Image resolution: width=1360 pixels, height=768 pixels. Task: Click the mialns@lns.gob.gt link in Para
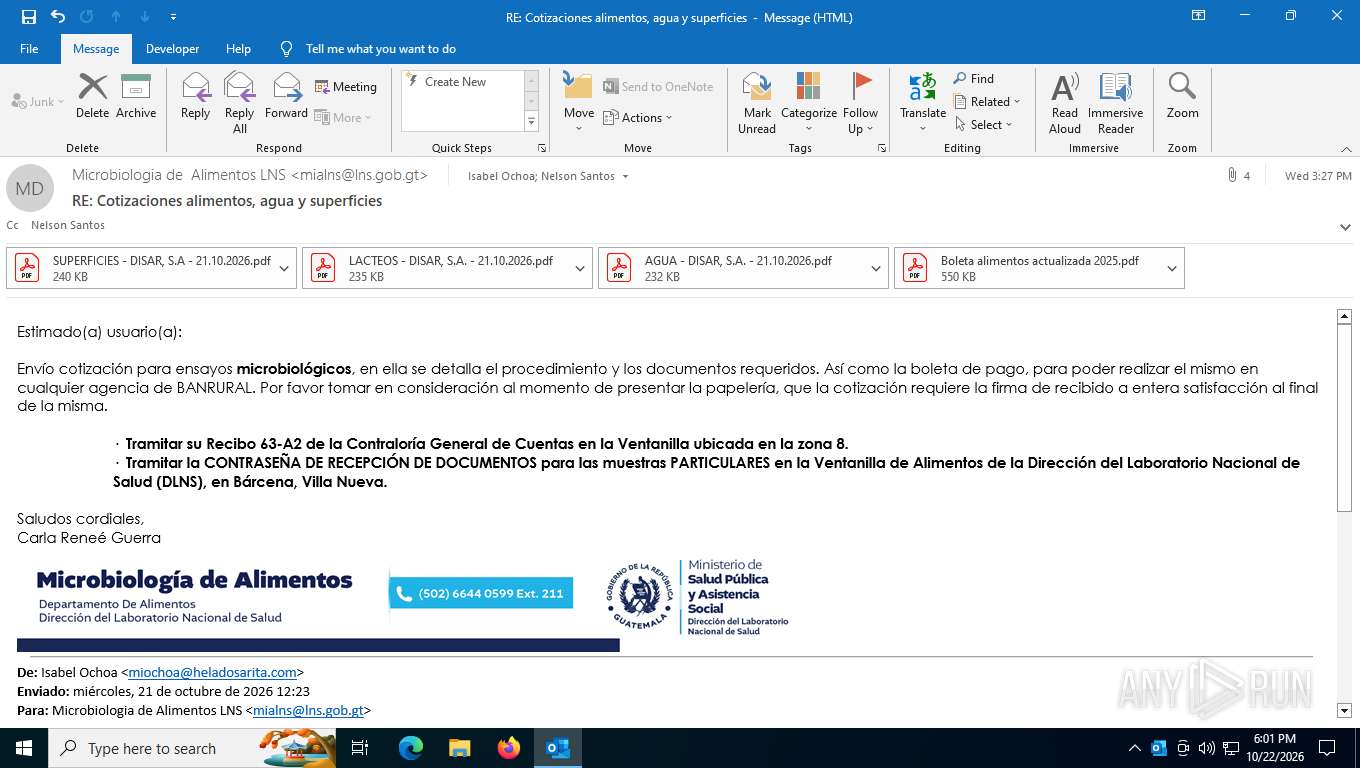[x=308, y=710]
